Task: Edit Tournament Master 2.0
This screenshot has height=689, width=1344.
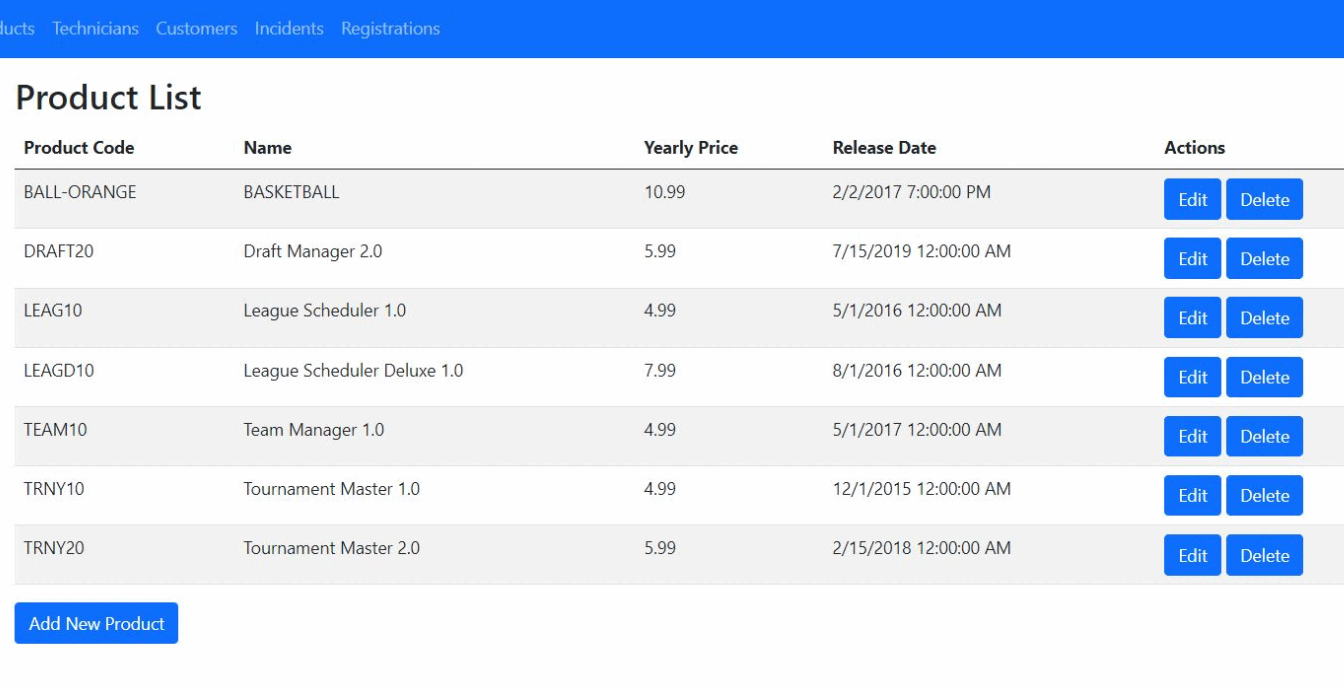Action: coord(1192,555)
